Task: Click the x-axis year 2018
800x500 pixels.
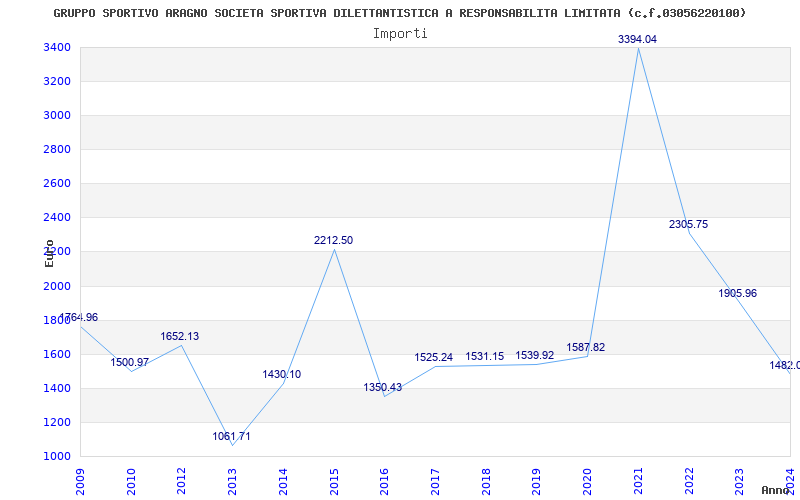Action: pyautogui.click(x=486, y=481)
